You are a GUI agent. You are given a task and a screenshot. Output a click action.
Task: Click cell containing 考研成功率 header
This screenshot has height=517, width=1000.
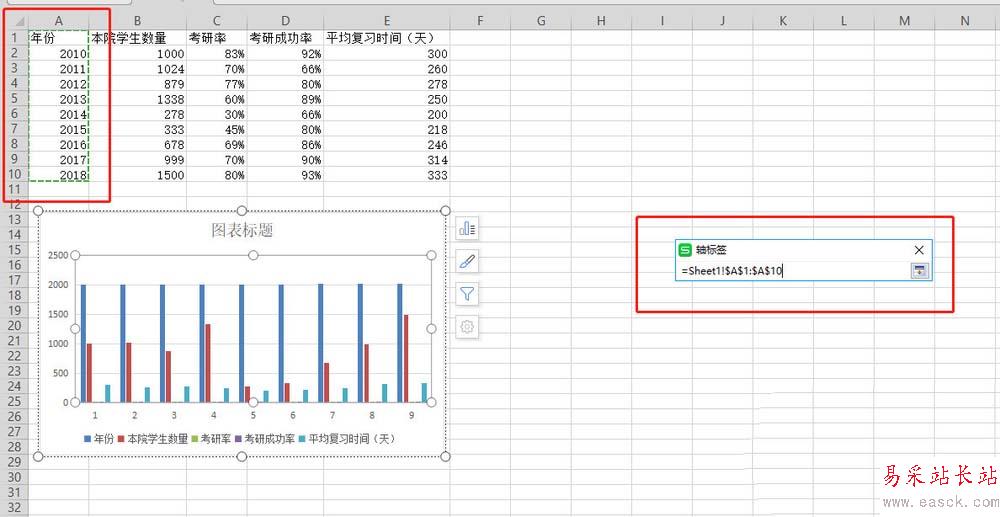285,37
